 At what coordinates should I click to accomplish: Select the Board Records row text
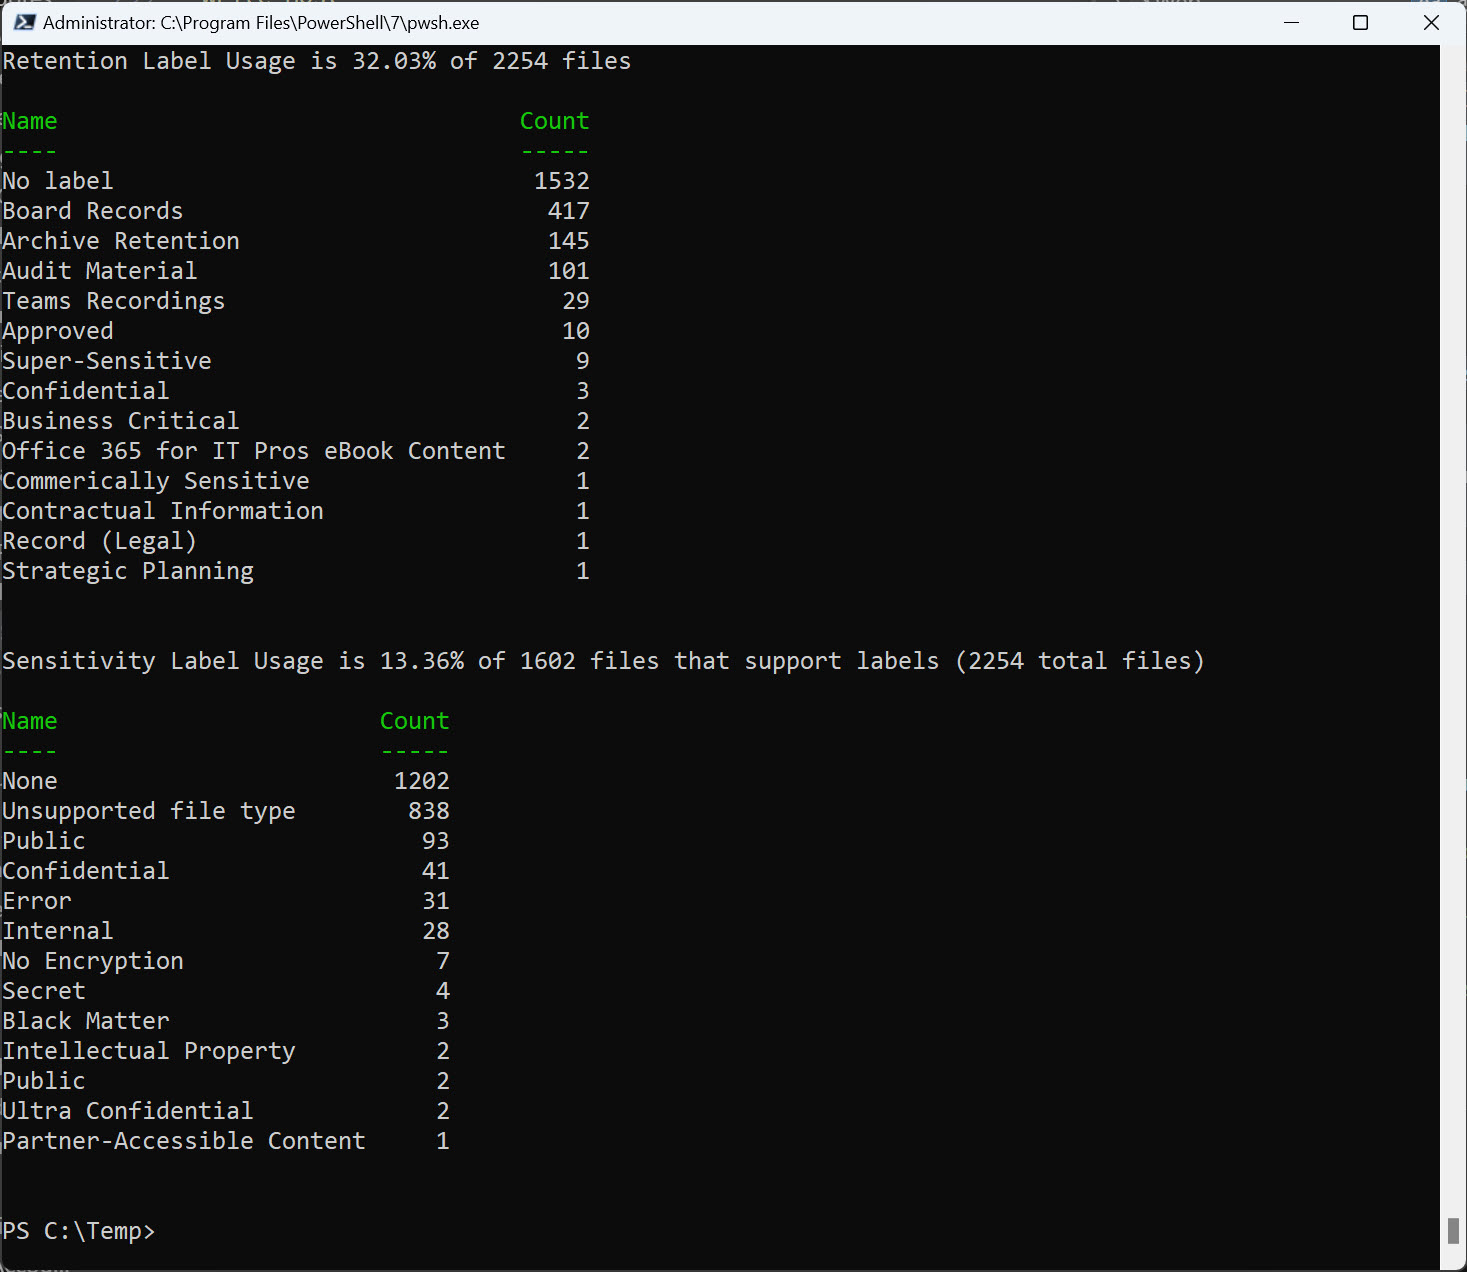pyautogui.click(x=93, y=211)
